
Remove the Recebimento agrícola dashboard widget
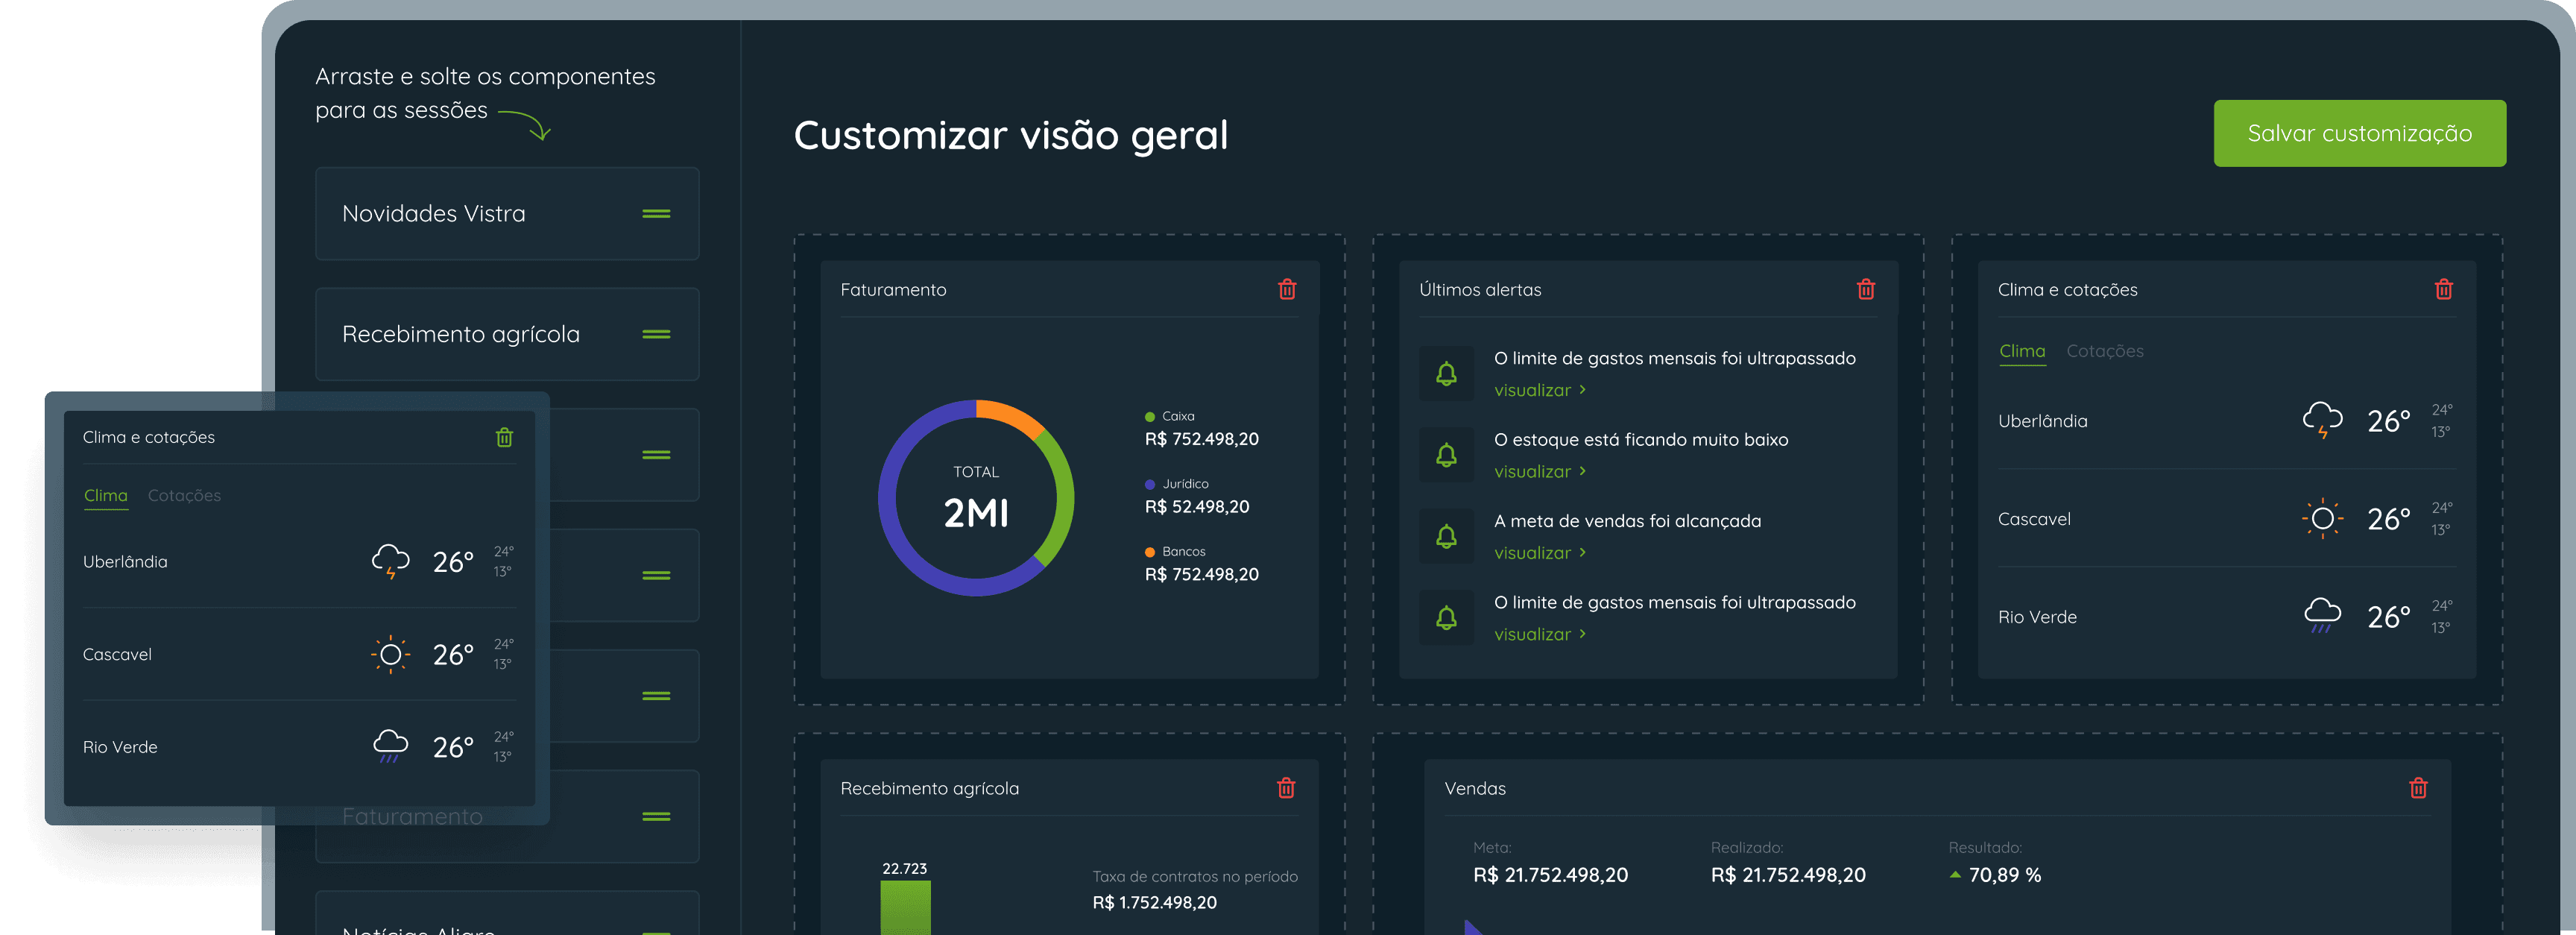click(1286, 788)
